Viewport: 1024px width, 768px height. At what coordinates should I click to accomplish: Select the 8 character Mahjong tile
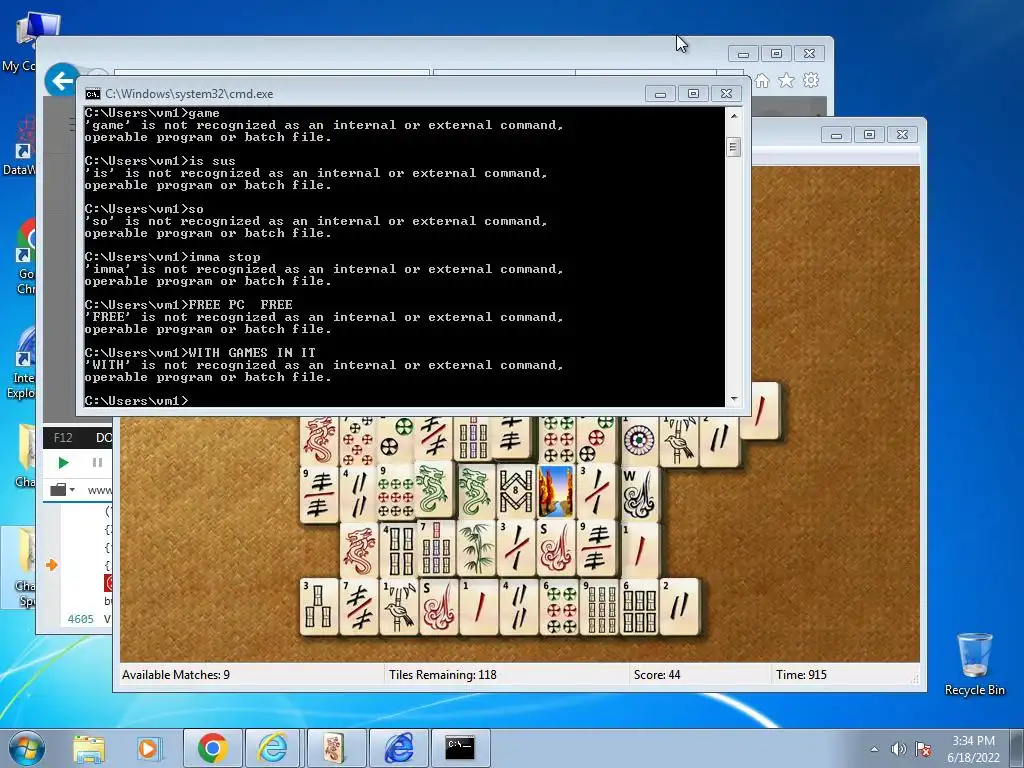(x=516, y=492)
